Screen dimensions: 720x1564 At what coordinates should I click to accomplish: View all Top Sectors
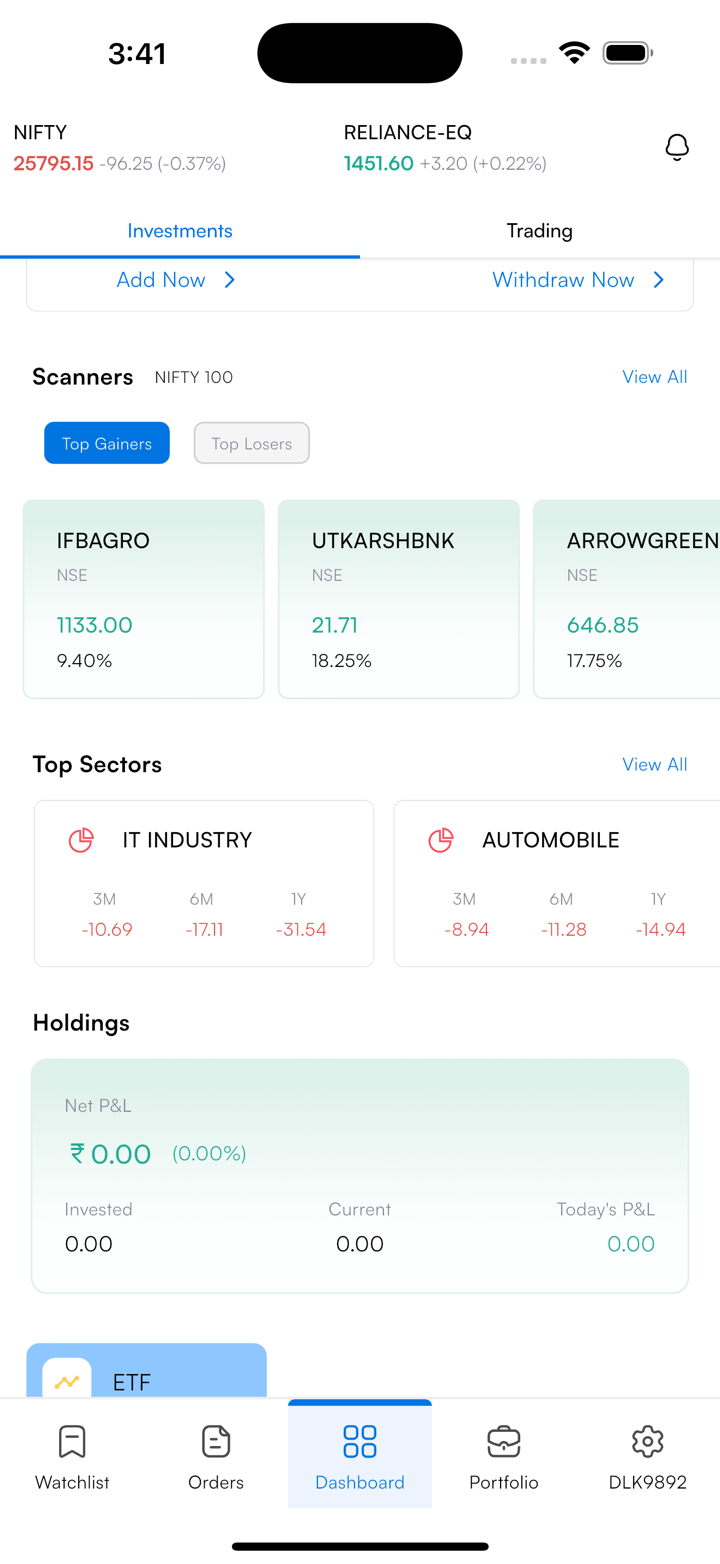(x=655, y=764)
